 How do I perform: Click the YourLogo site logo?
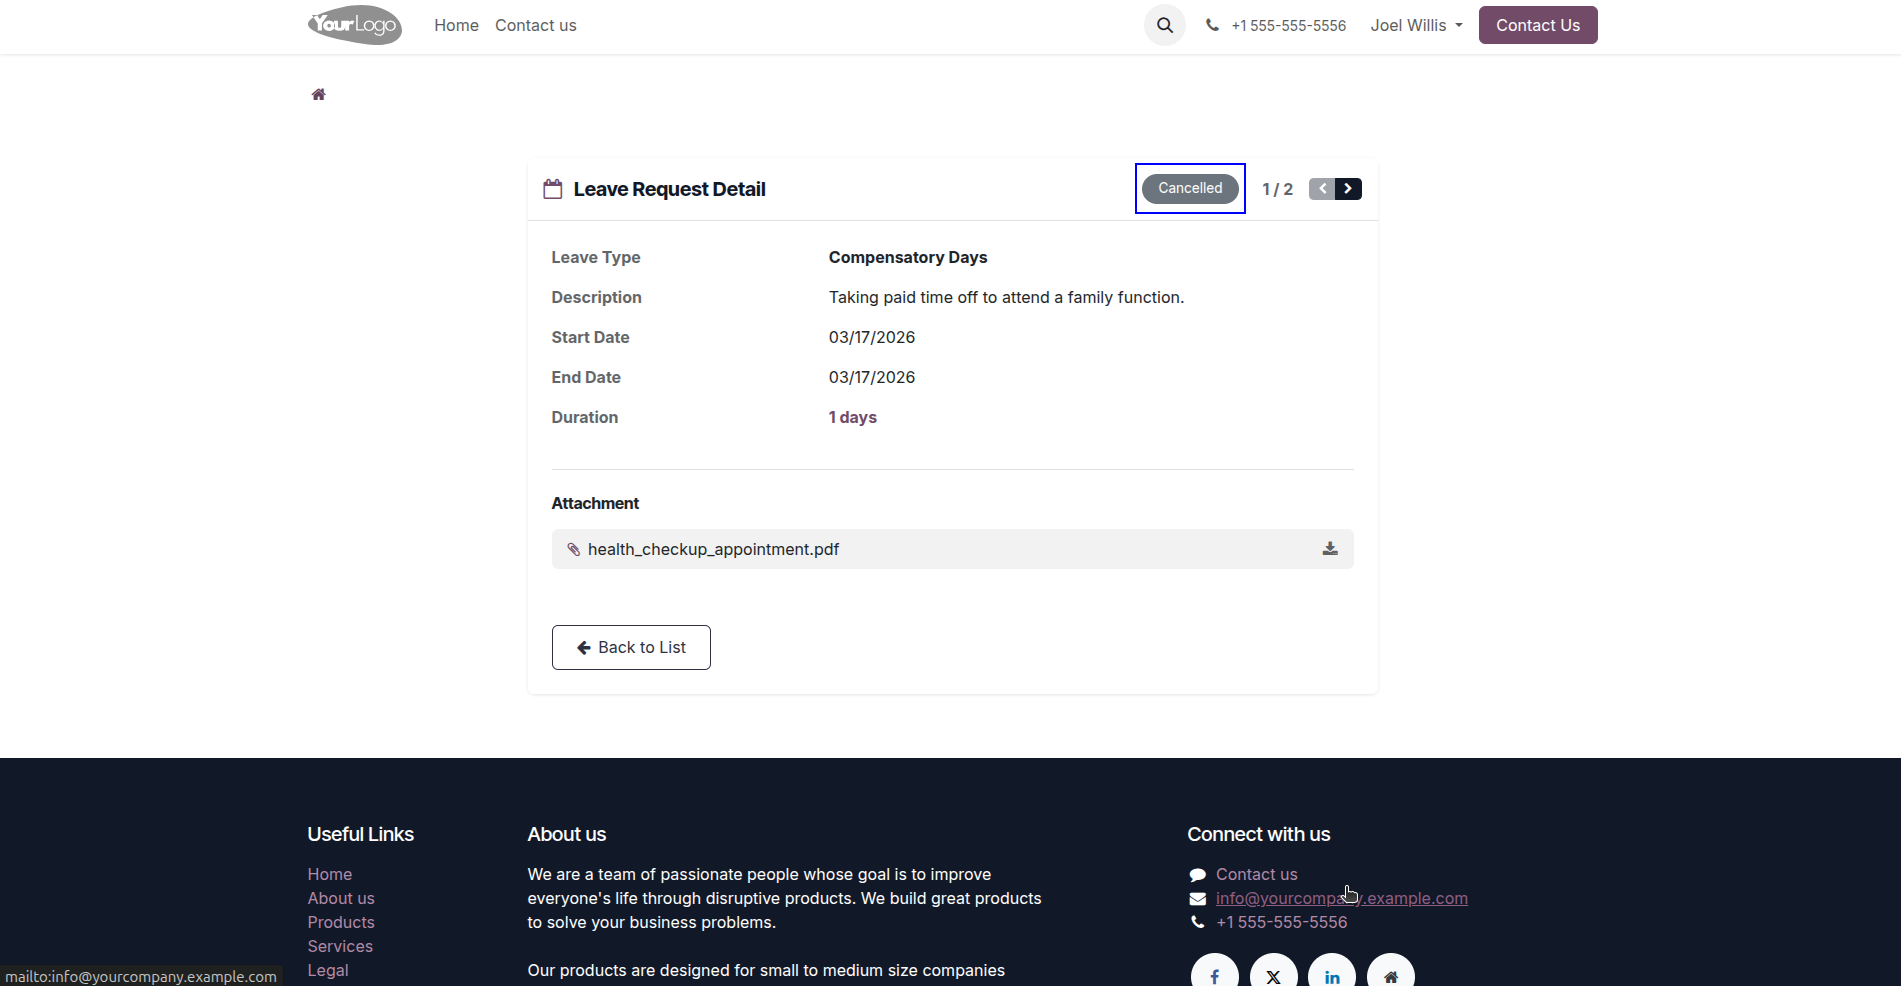coord(355,25)
